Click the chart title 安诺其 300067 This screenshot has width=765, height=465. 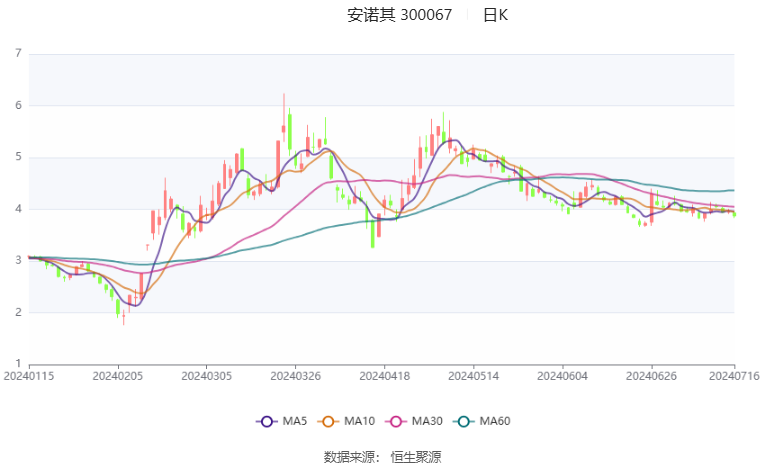[x=400, y=15]
